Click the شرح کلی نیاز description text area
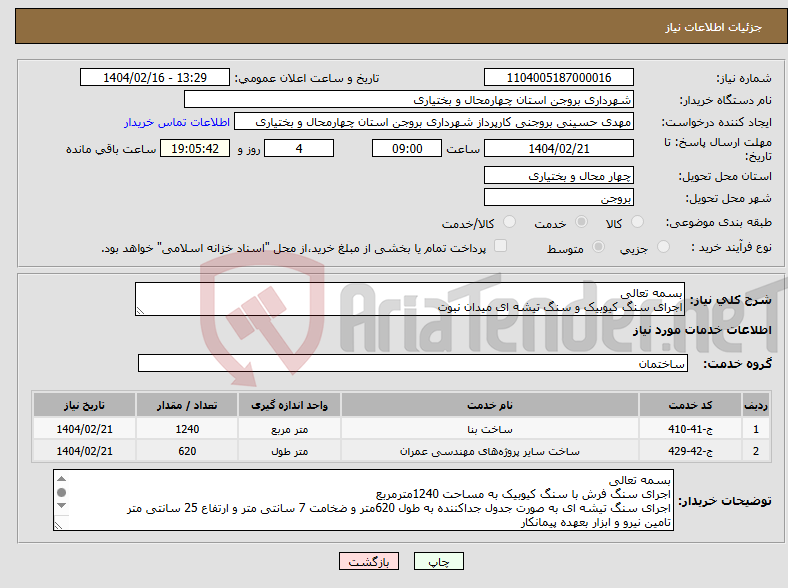 [410, 299]
